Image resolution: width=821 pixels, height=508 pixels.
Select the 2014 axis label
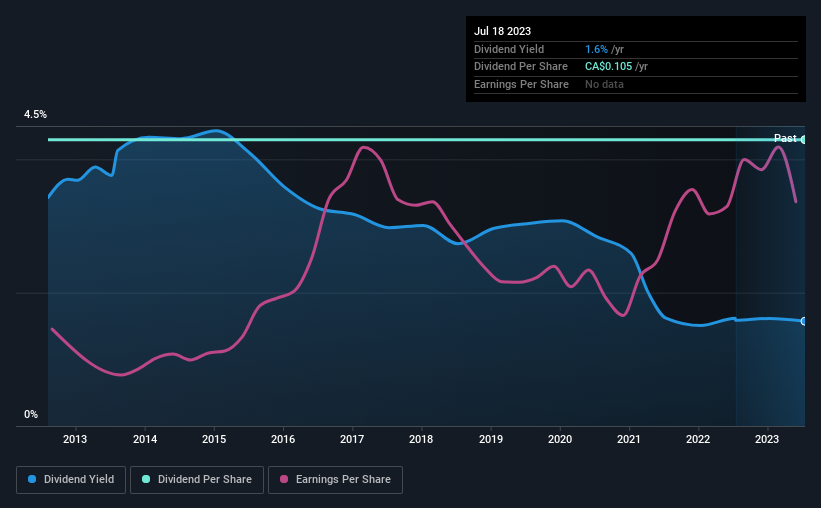tap(145, 439)
